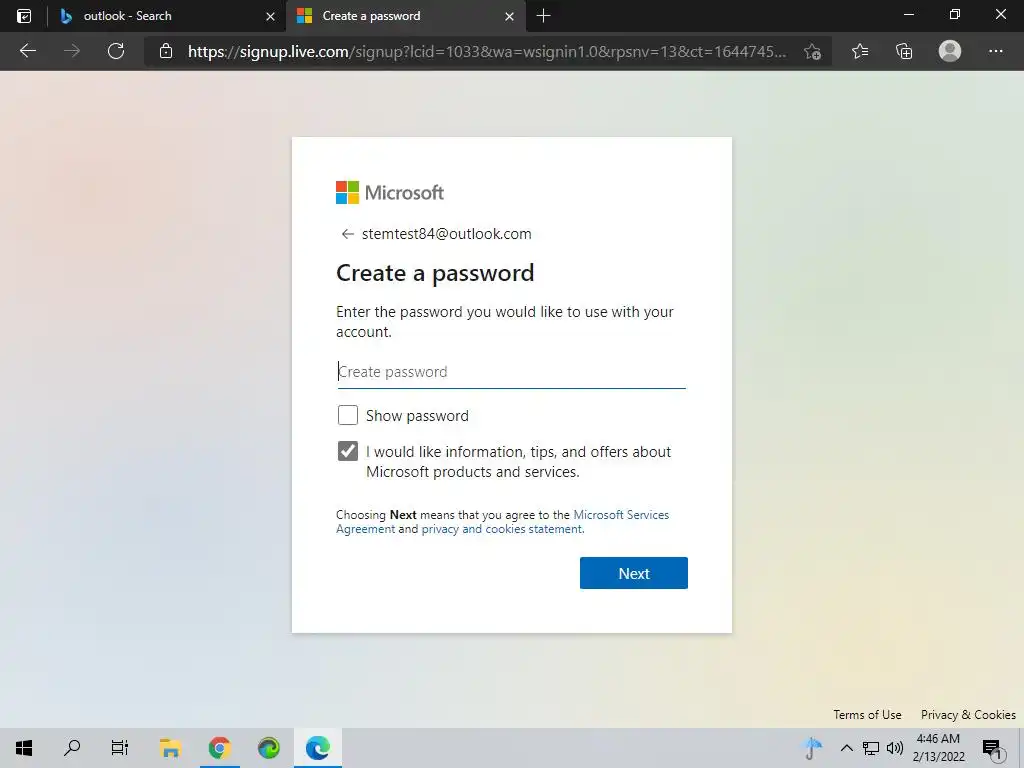1024x768 pixels.
Task: Open Task View on the taskbar
Action: (x=120, y=748)
